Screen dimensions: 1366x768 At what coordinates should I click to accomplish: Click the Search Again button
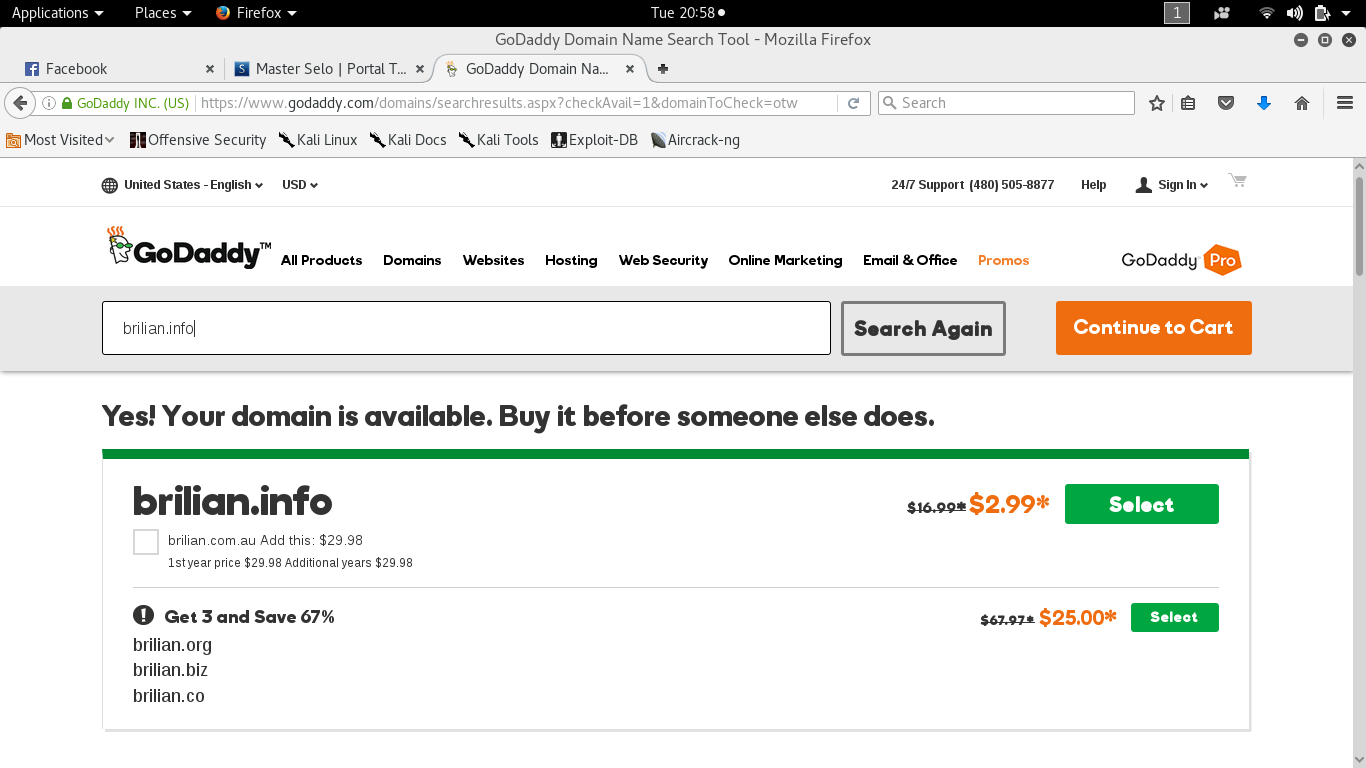(x=923, y=328)
